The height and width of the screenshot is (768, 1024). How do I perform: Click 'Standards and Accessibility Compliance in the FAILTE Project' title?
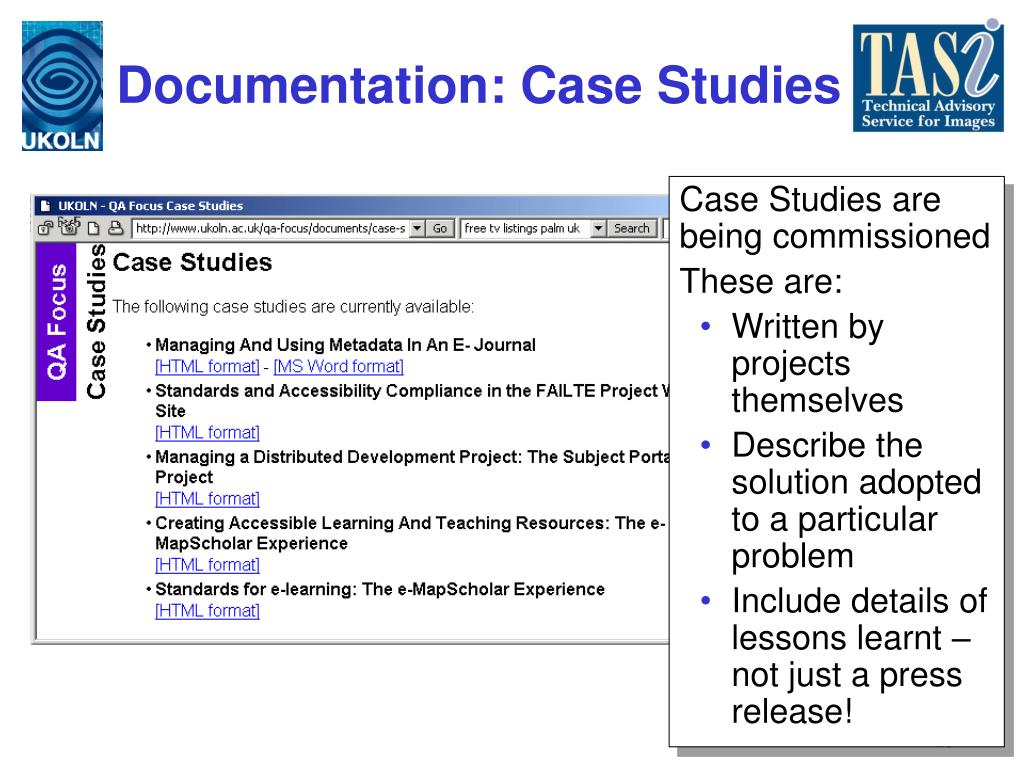pyautogui.click(x=411, y=400)
